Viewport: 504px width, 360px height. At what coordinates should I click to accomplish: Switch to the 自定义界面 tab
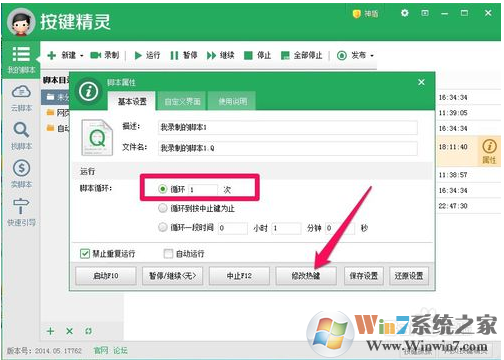(182, 101)
